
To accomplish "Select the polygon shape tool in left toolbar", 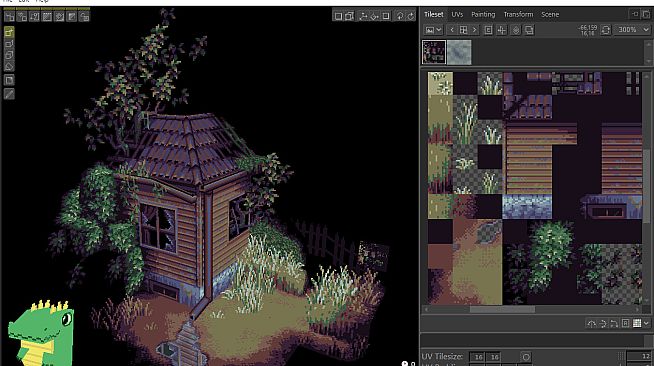I will [x=9, y=66].
